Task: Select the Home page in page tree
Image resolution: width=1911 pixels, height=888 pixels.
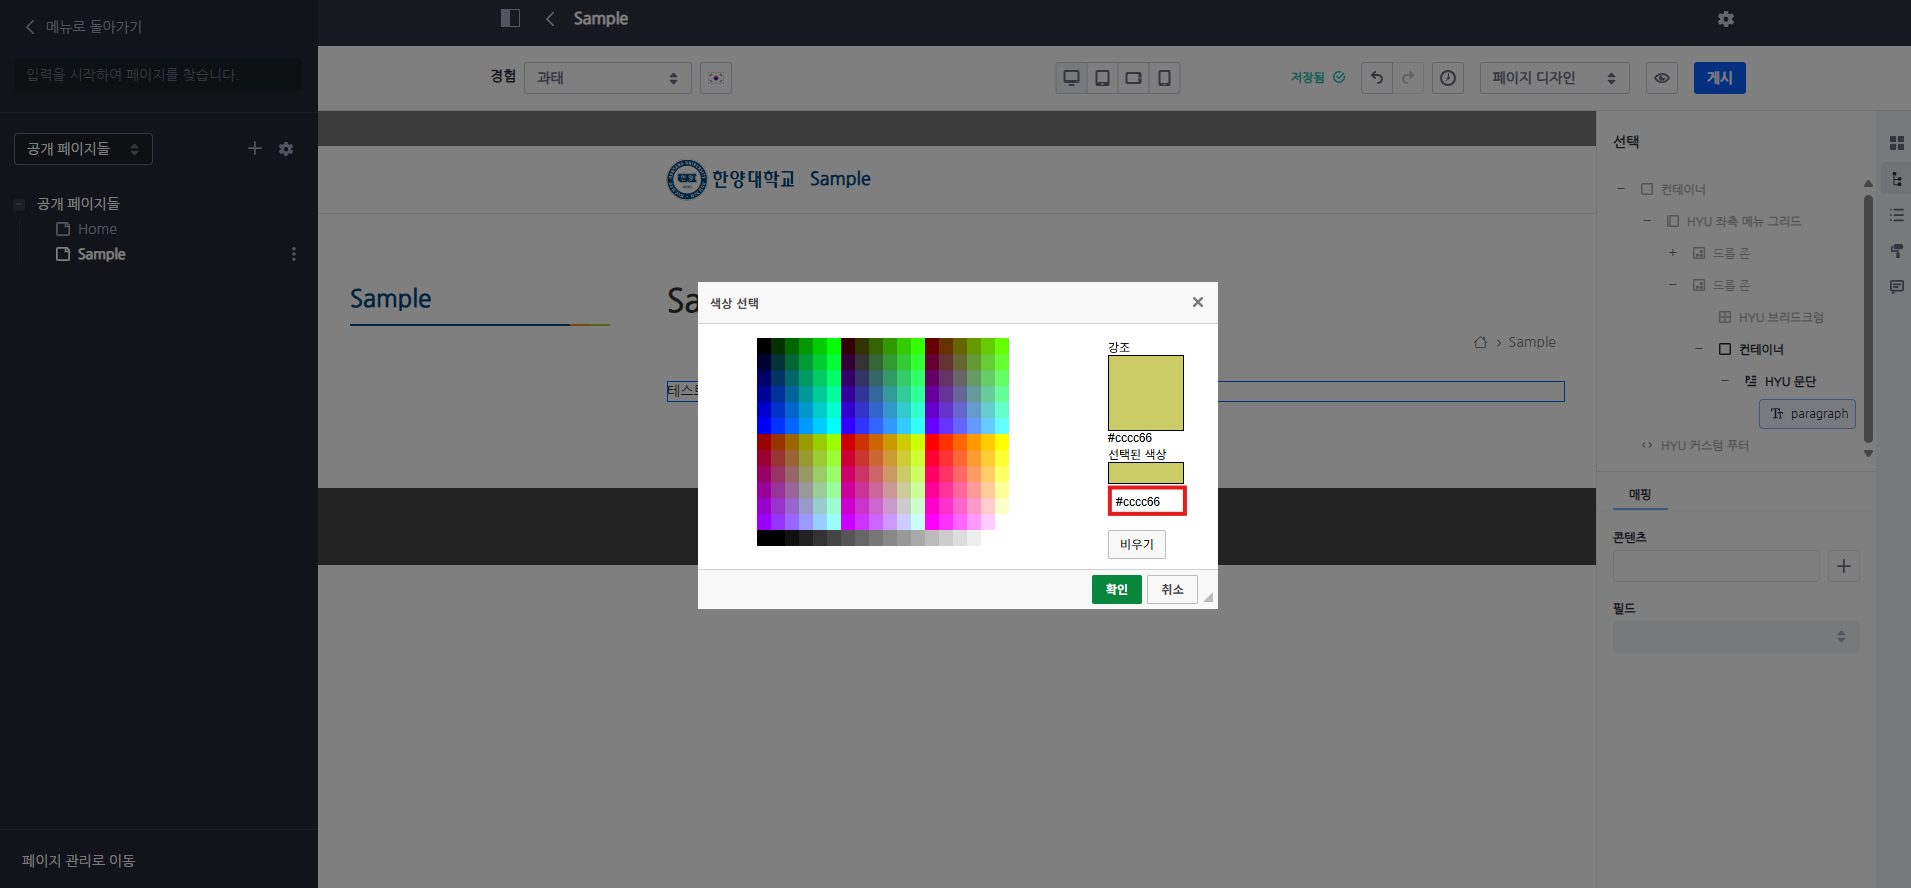Action: tap(97, 229)
